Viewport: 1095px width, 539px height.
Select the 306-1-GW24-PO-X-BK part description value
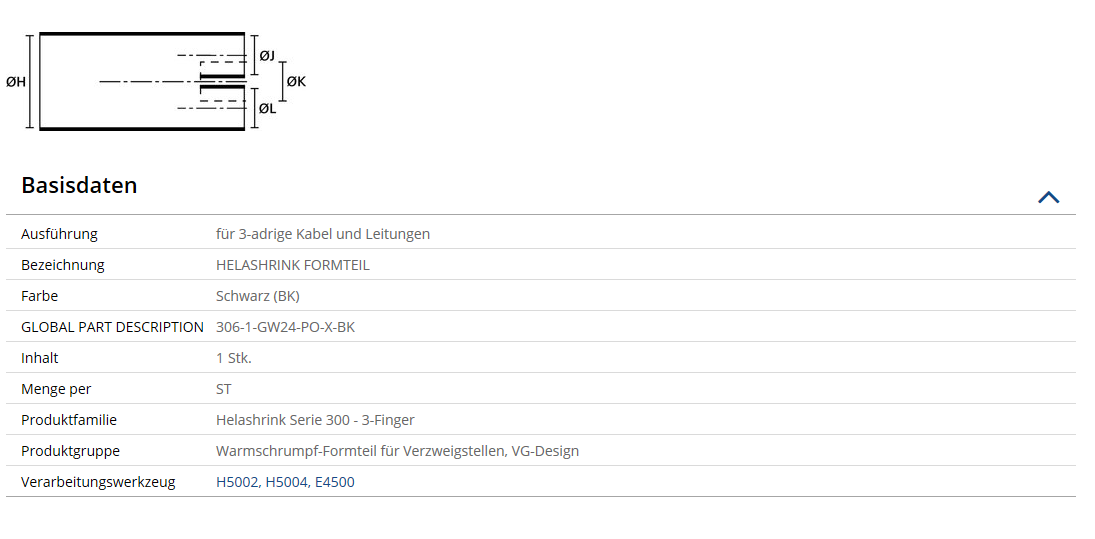click(286, 327)
